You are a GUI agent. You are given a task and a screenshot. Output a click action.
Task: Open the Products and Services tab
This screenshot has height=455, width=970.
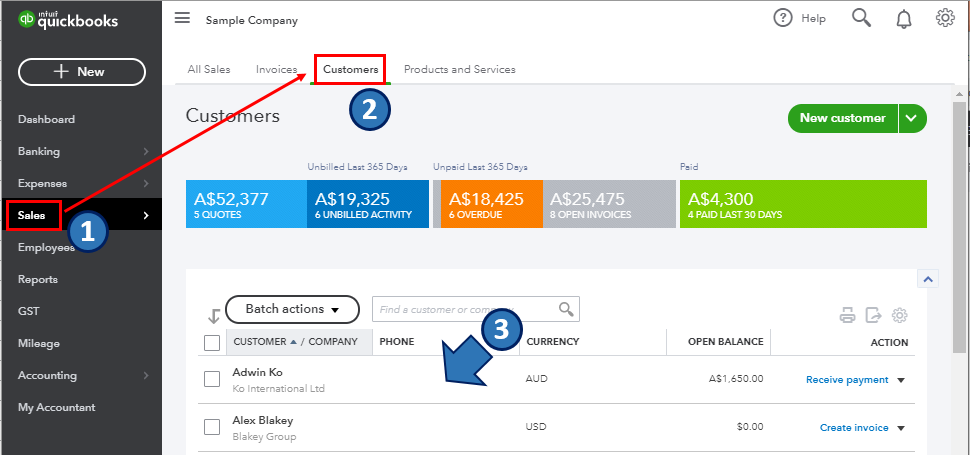(x=459, y=70)
